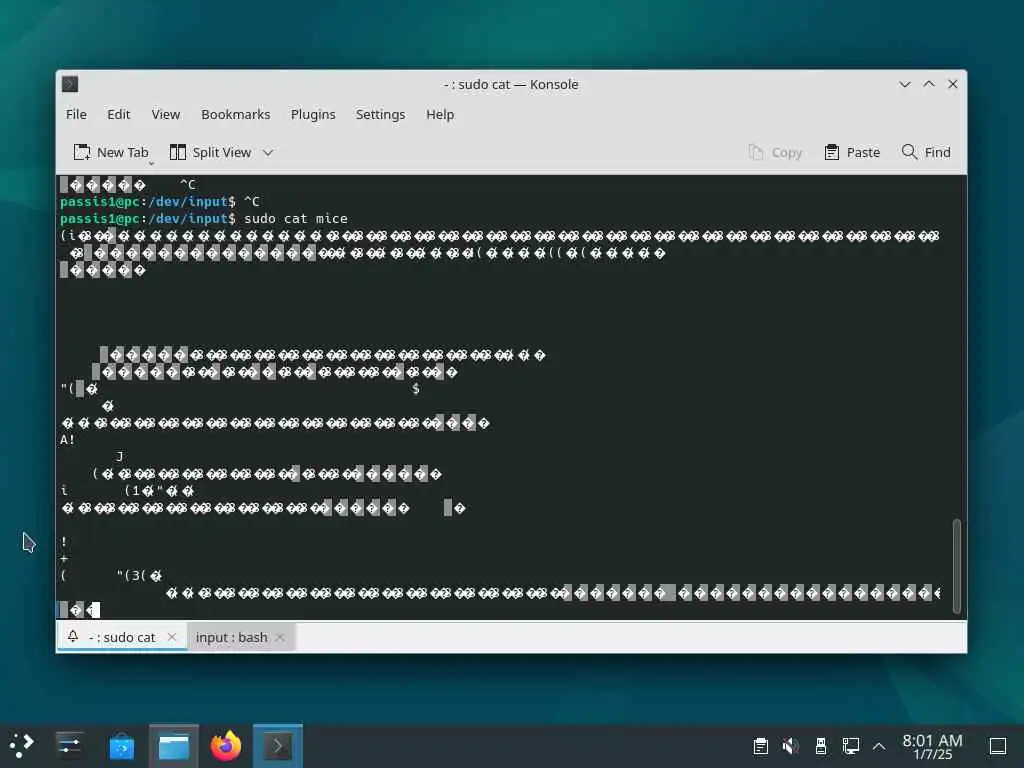This screenshot has height=768, width=1024.
Task: Click the Paste toolbar button
Action: pos(852,152)
